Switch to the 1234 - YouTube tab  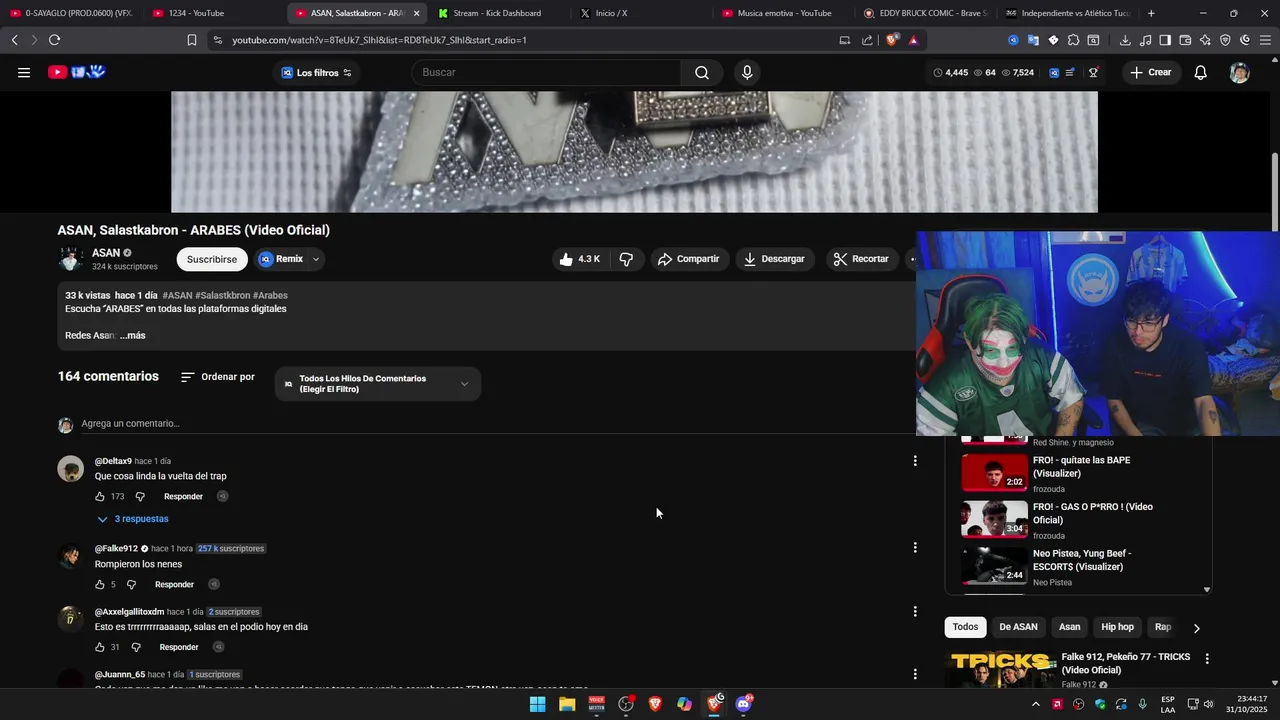tap(210, 13)
